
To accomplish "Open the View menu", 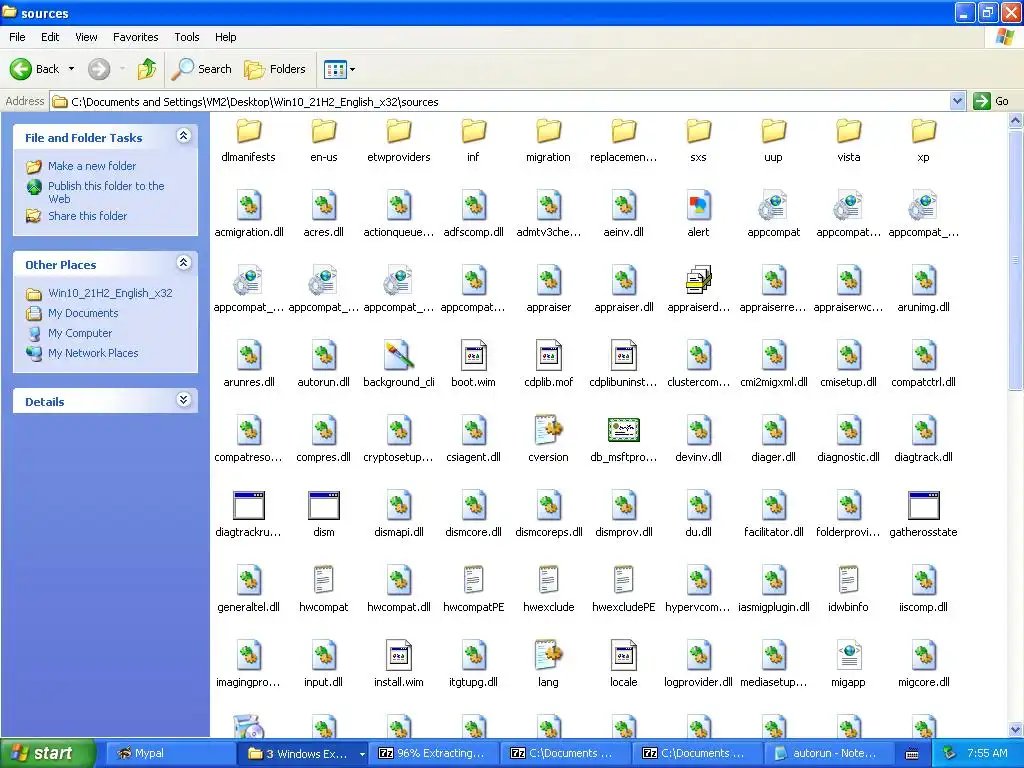I will pyautogui.click(x=86, y=37).
